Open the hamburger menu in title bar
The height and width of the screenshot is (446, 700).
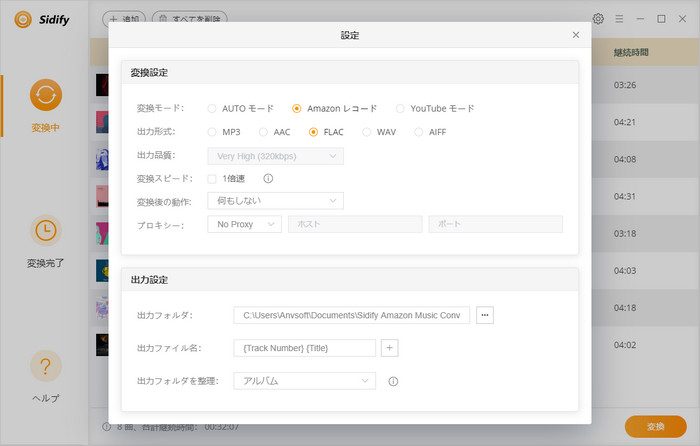(619, 19)
